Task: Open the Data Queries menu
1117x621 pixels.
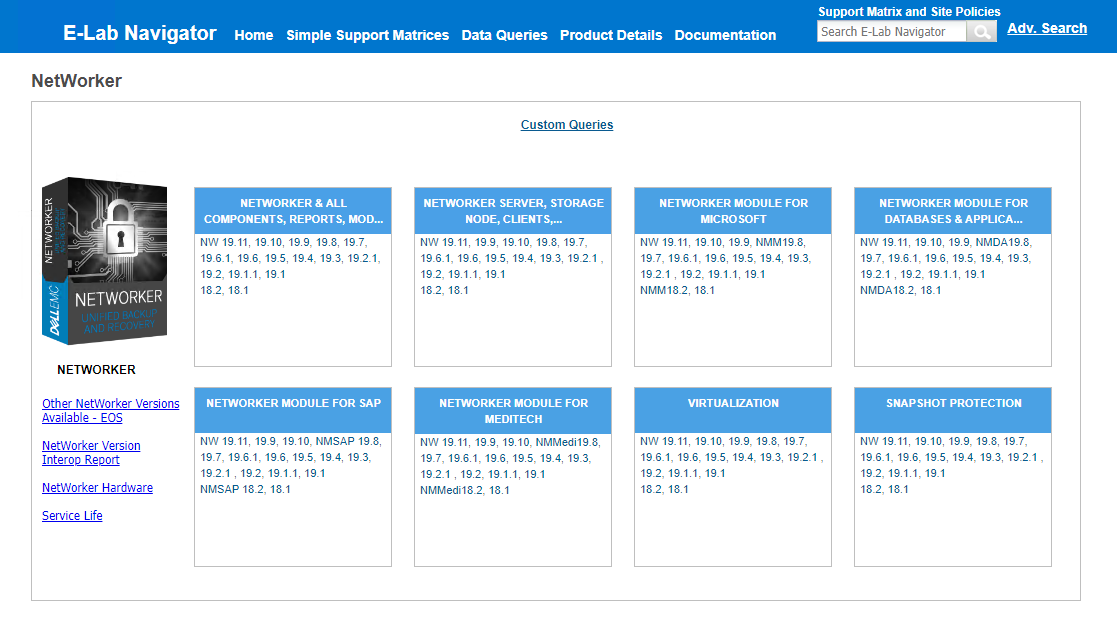Action: pos(503,35)
